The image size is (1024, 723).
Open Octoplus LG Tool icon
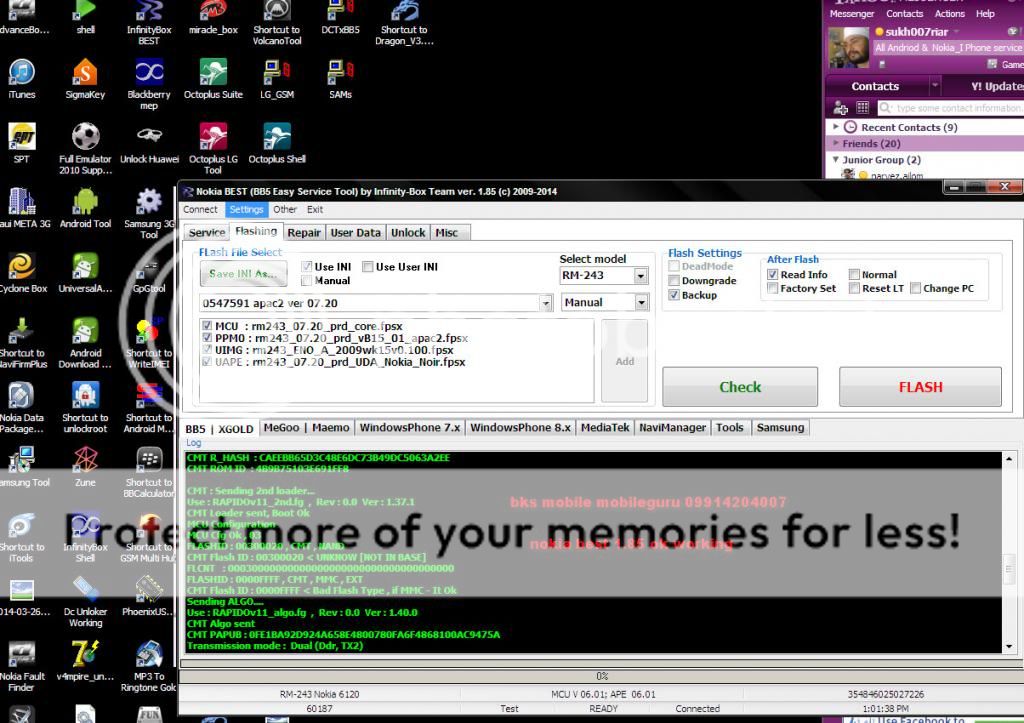click(x=213, y=148)
